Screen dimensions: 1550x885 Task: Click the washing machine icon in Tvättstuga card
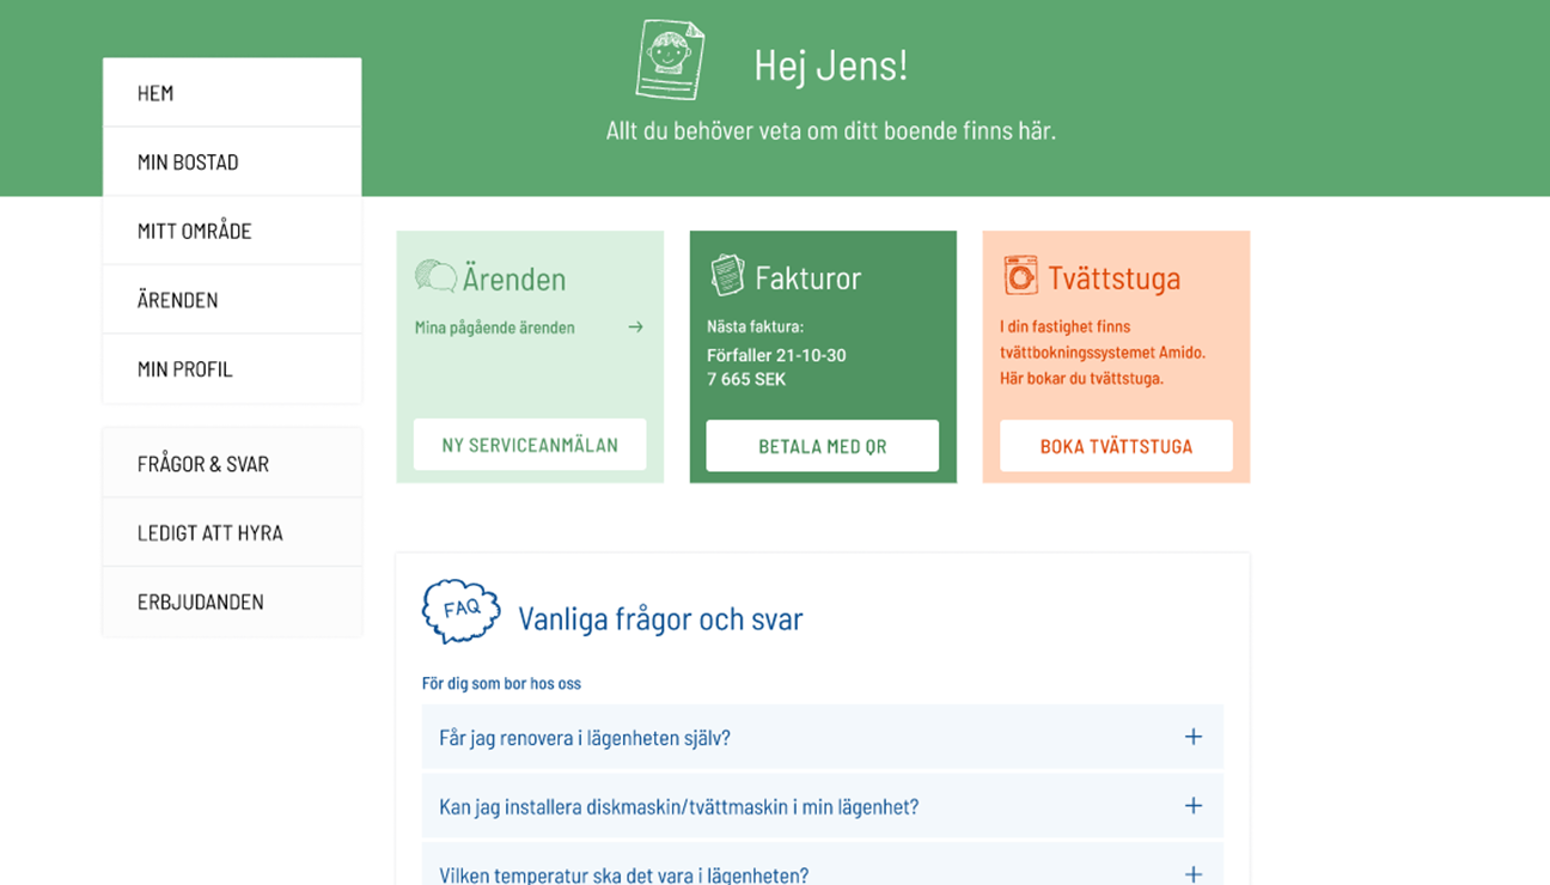click(x=1020, y=276)
